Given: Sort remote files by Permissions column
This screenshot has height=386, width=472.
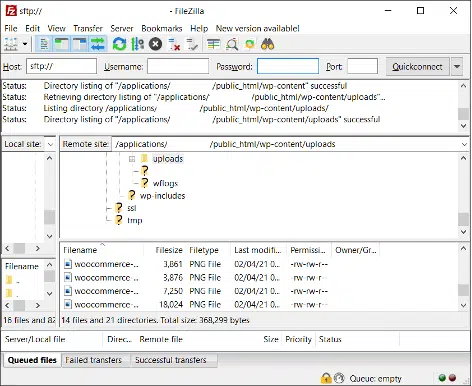Looking at the screenshot, I should 309,250.
